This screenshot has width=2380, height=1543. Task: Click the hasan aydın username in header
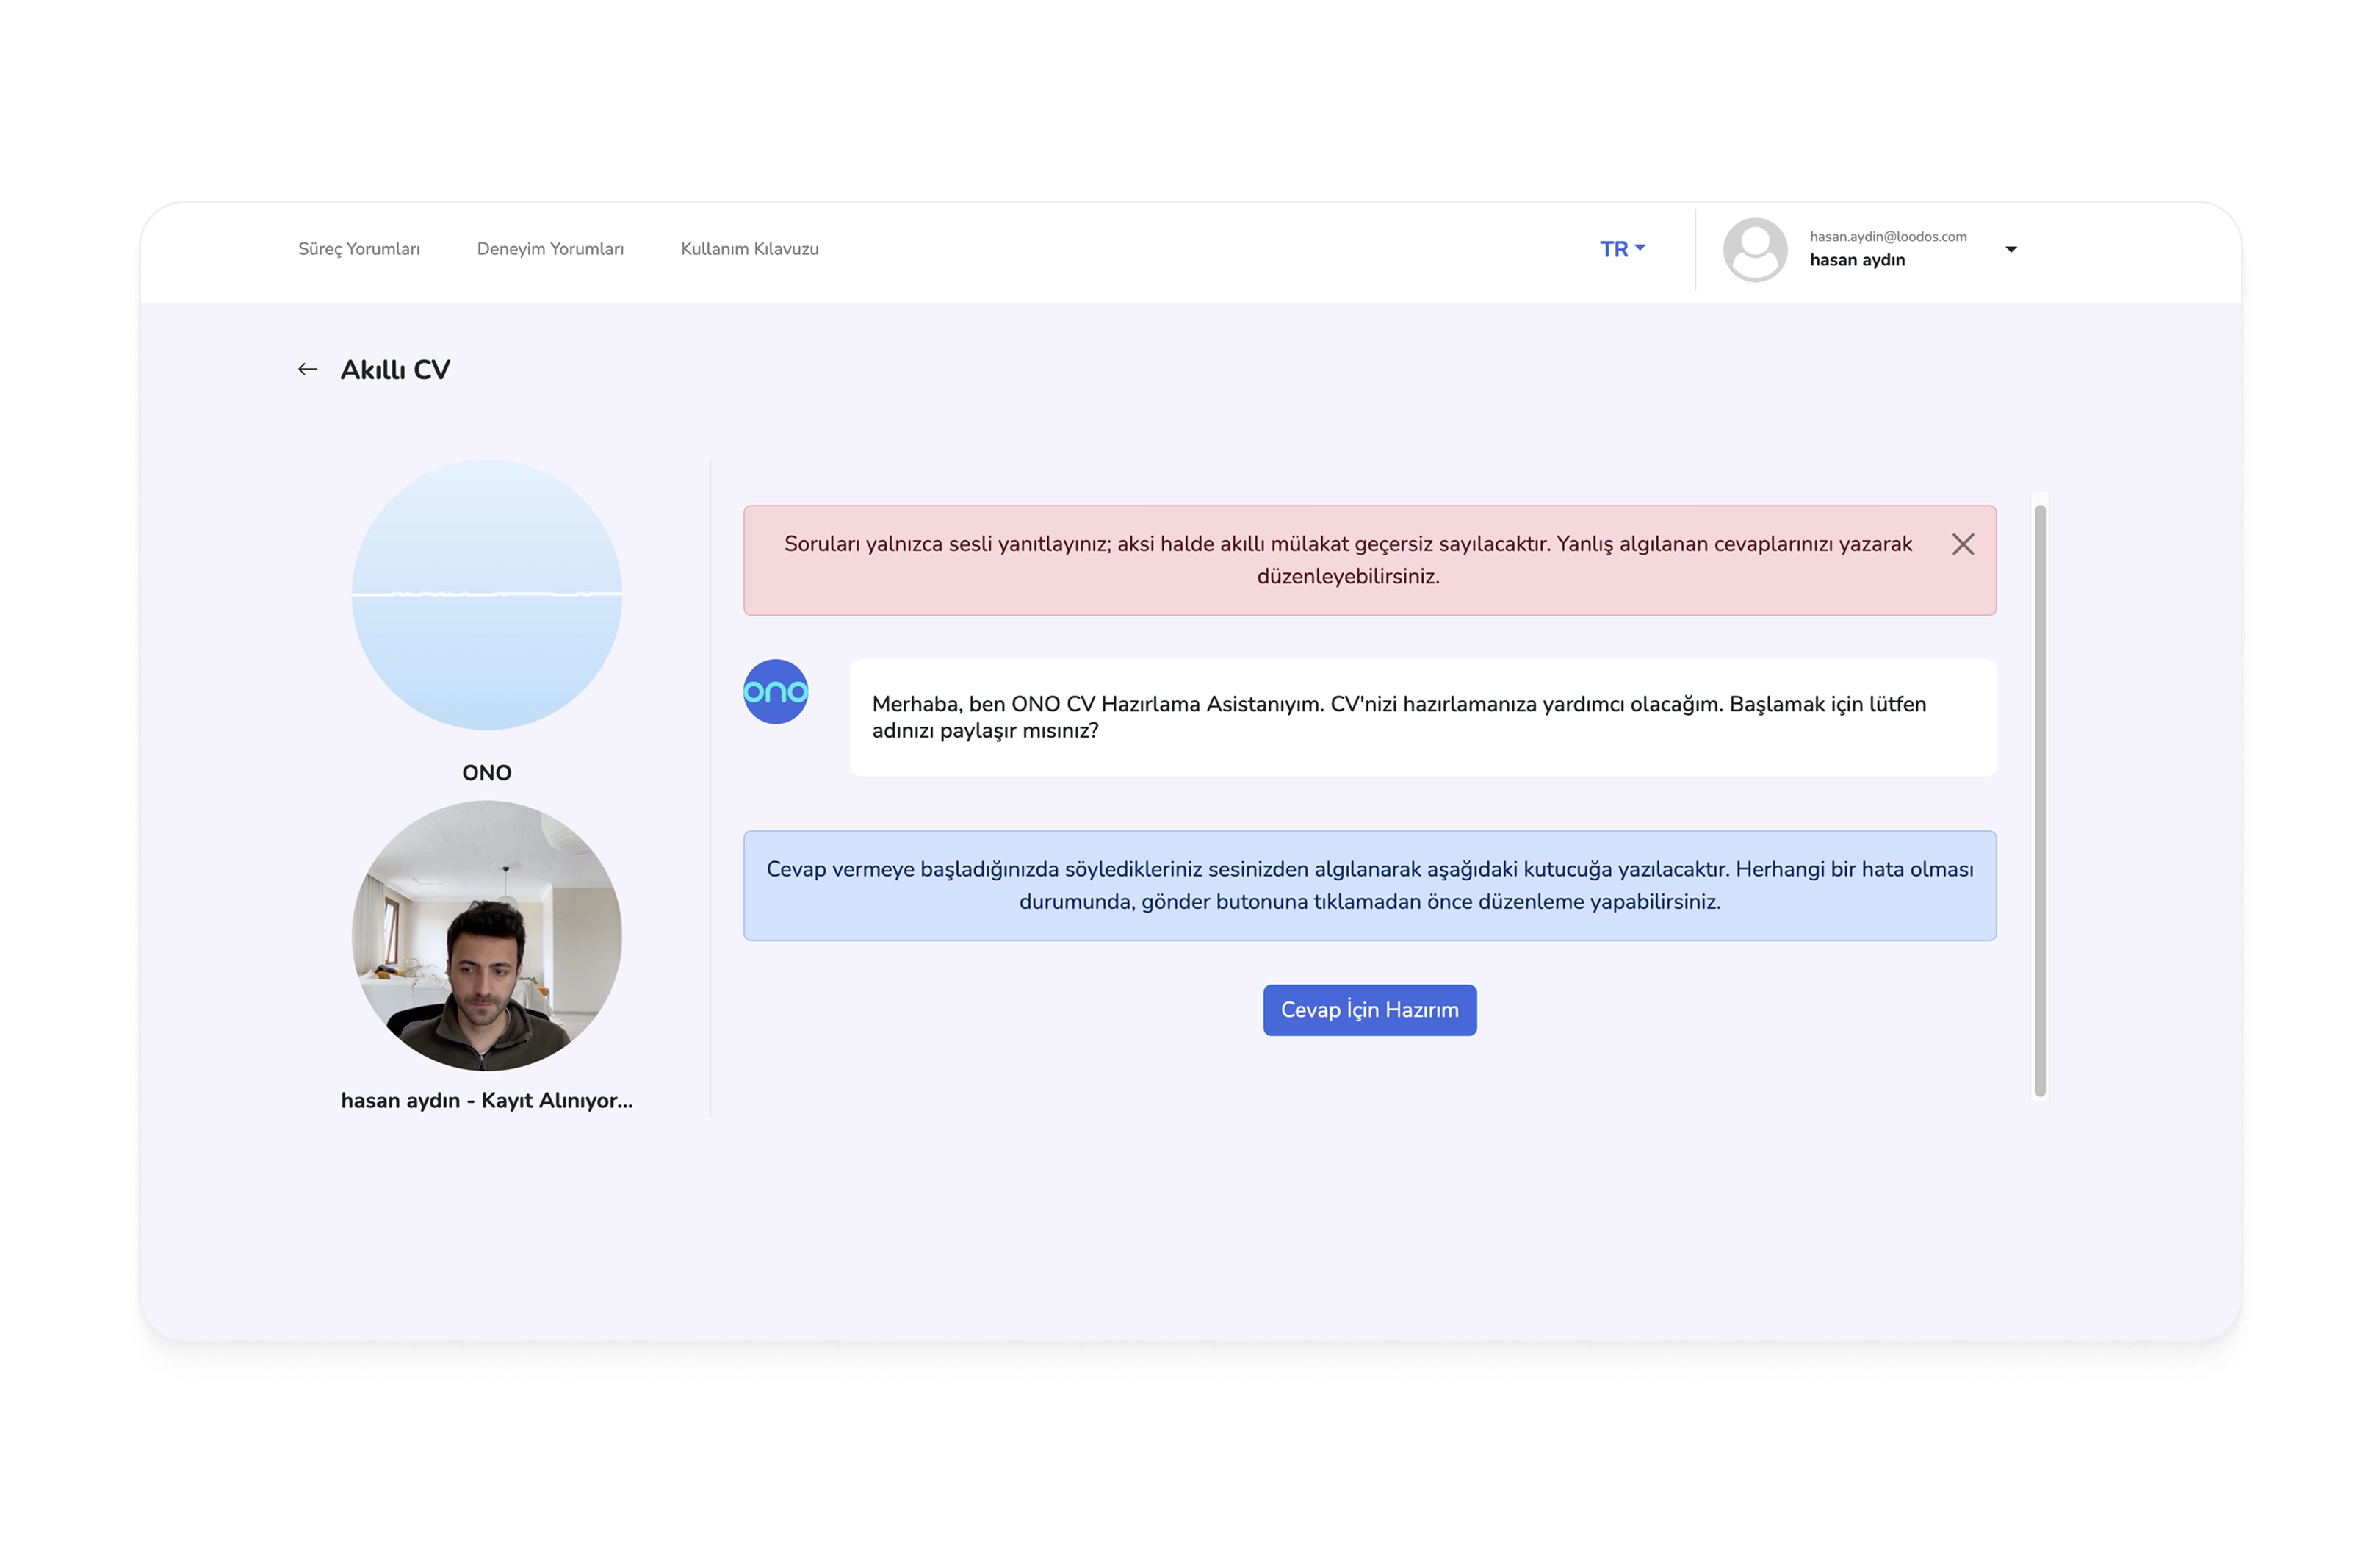pyautogui.click(x=1856, y=260)
